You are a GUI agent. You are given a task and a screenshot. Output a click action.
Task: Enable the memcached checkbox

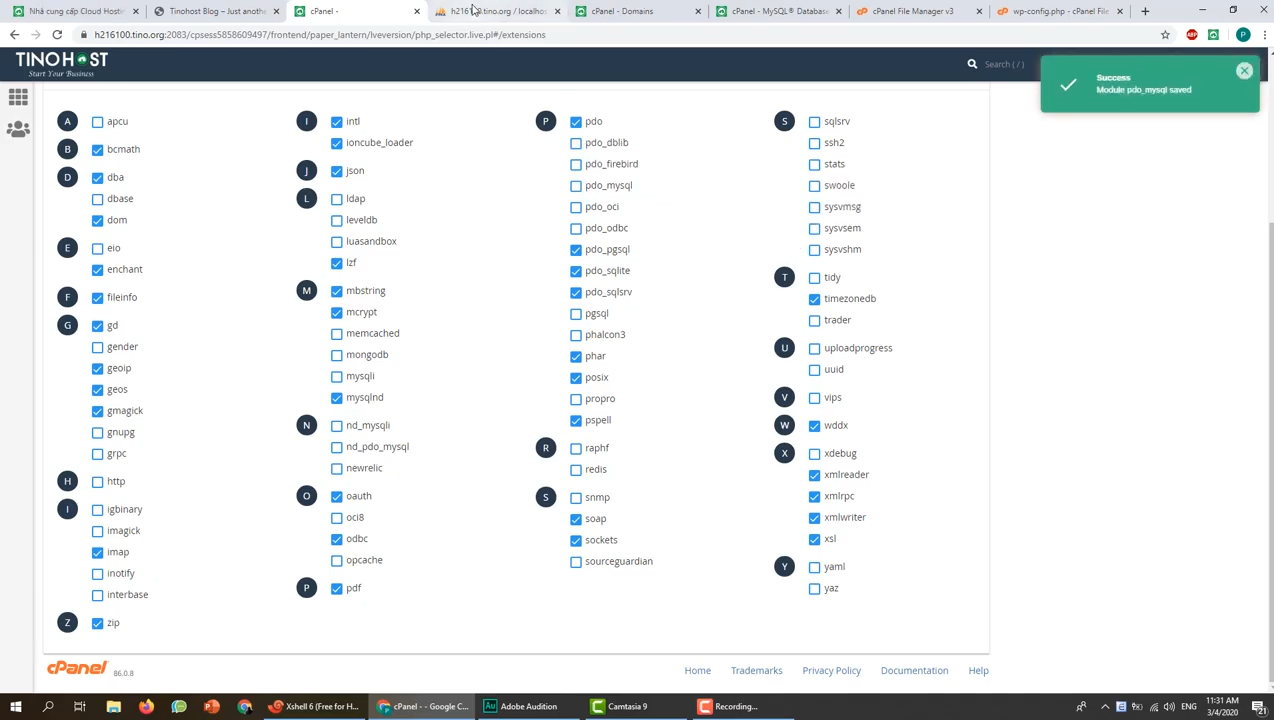(x=337, y=334)
